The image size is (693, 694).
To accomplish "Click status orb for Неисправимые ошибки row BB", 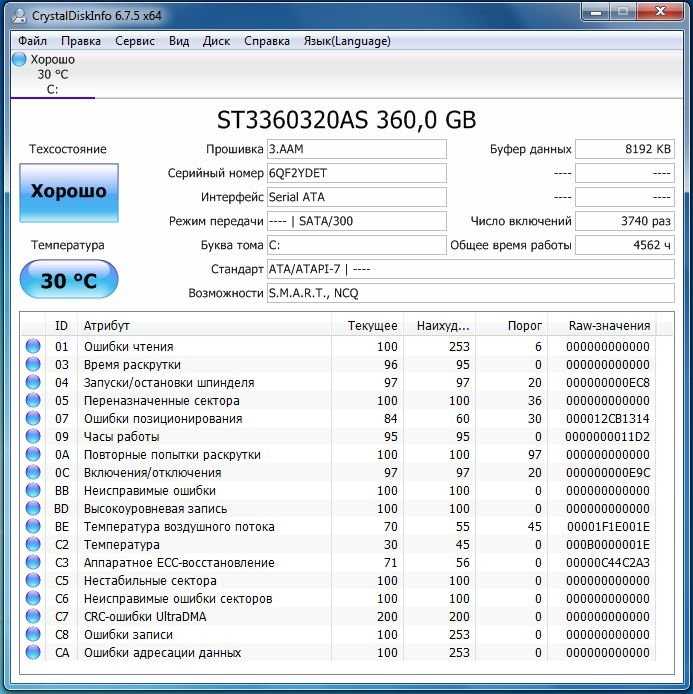I will (33, 490).
